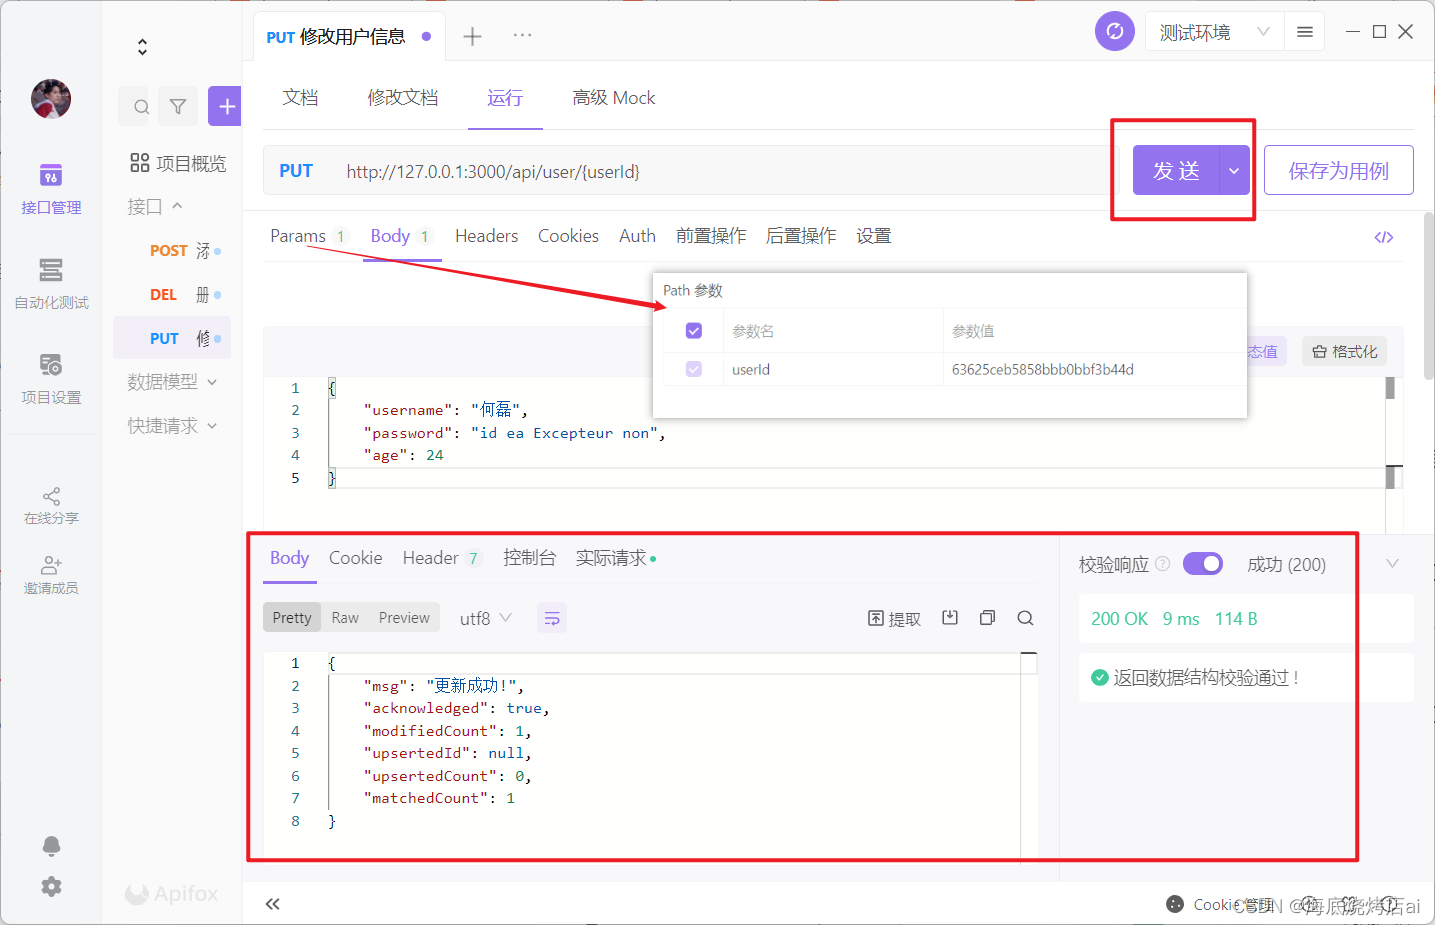The width and height of the screenshot is (1435, 925).
Task: Toggle the 校验响应 switch
Action: tap(1203, 564)
